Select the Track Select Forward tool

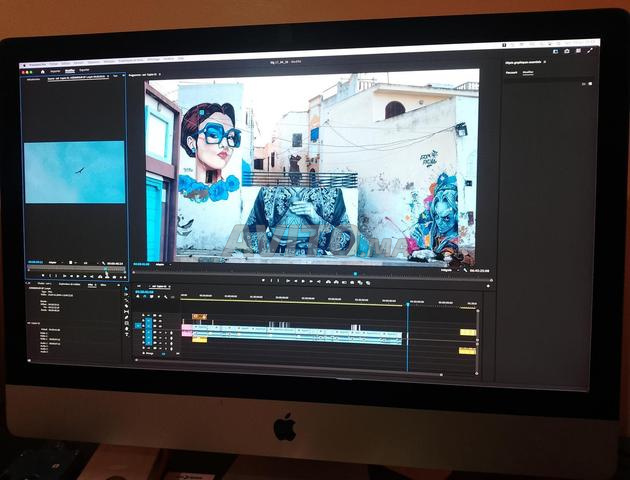126,294
